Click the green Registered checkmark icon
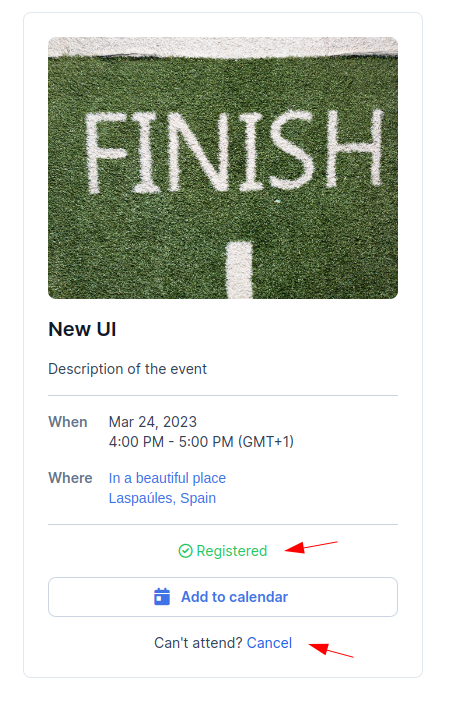 point(185,551)
